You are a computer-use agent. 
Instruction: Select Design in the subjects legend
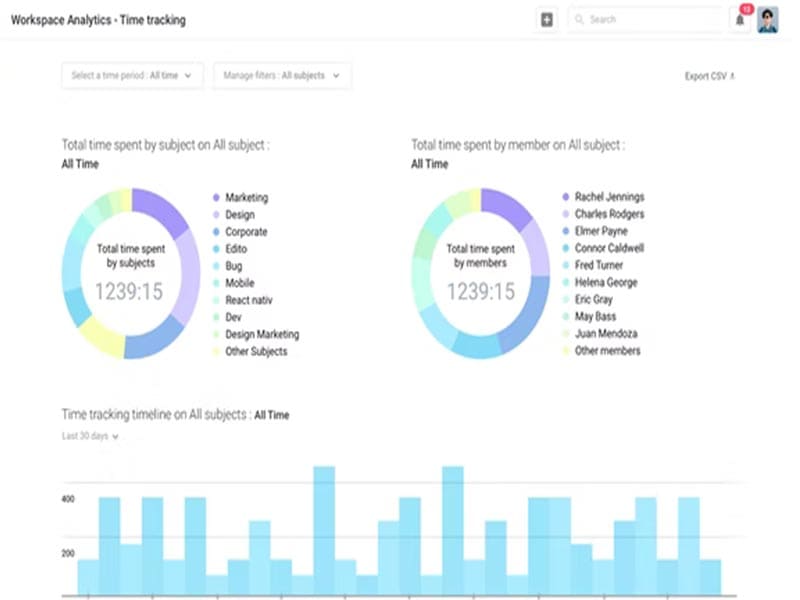[240, 215]
